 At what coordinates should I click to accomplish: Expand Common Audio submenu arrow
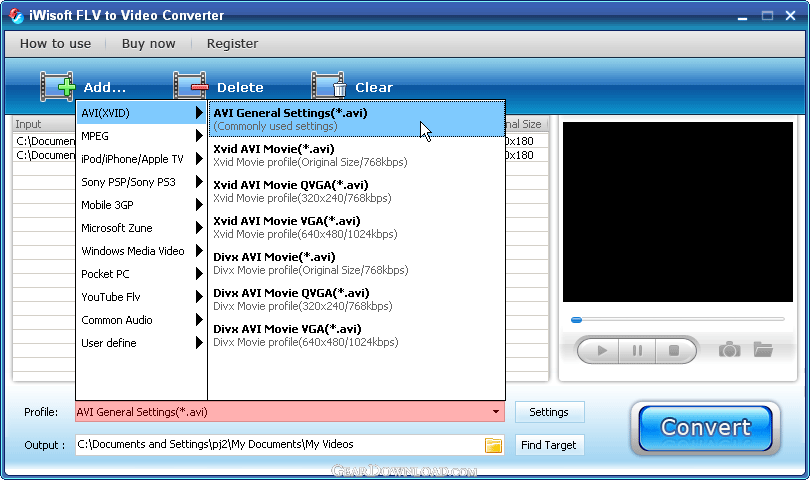(199, 320)
